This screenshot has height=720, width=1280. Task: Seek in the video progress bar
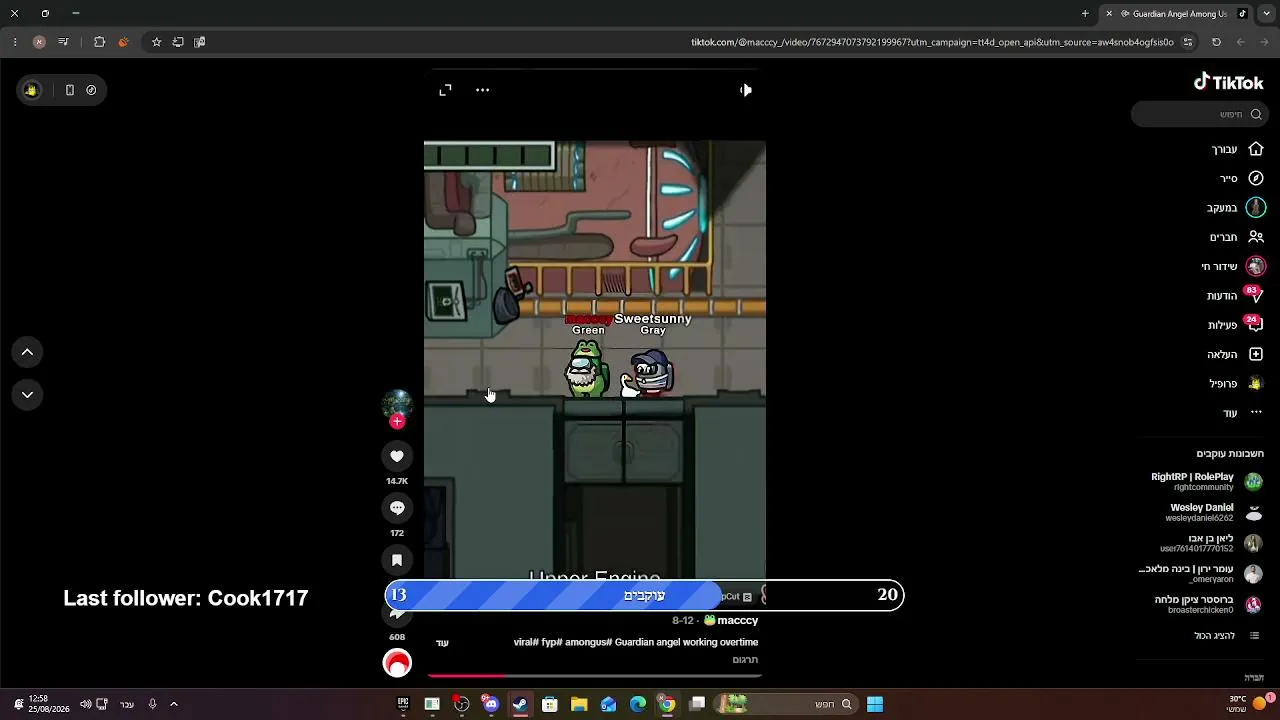[x=594, y=676]
